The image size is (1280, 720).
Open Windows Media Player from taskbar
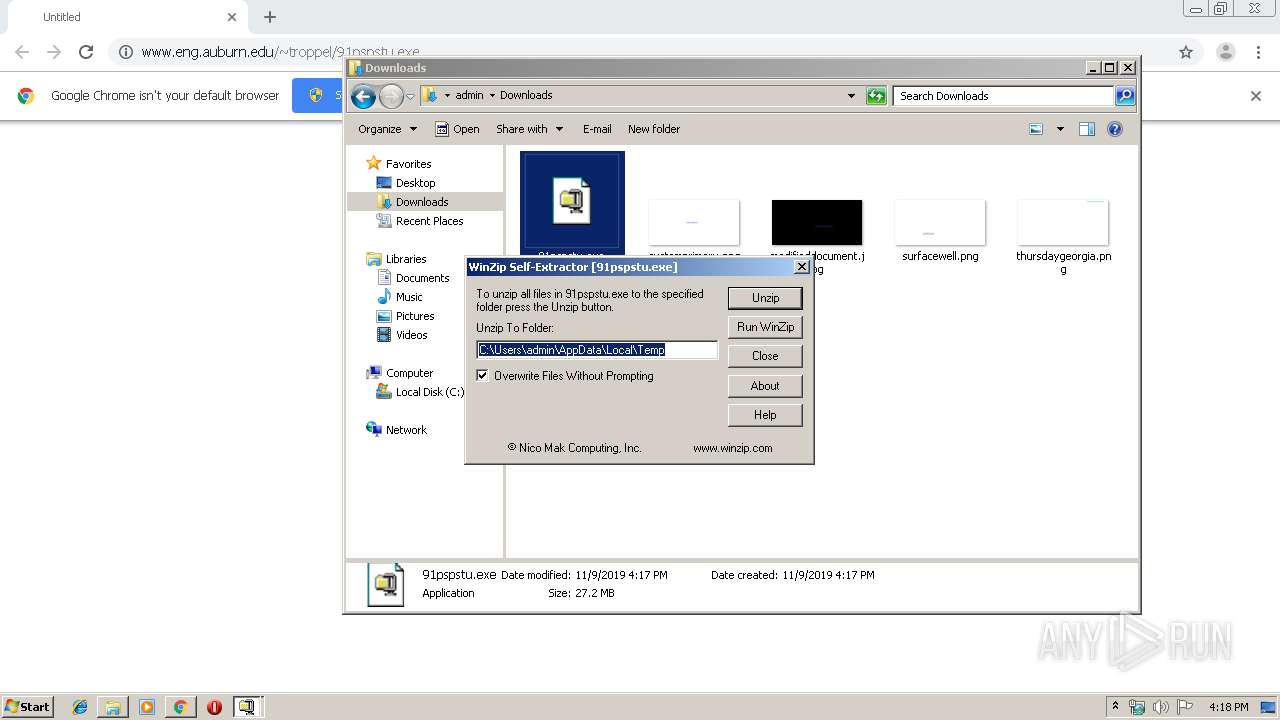click(x=147, y=707)
